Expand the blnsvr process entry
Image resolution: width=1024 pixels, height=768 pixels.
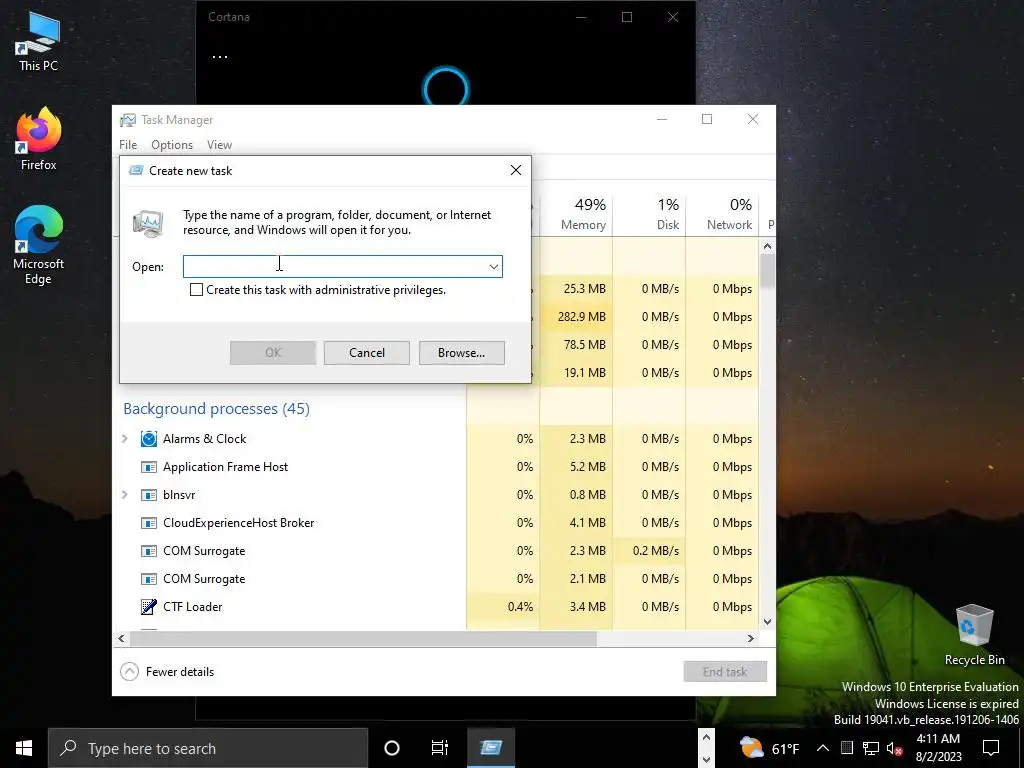click(125, 495)
